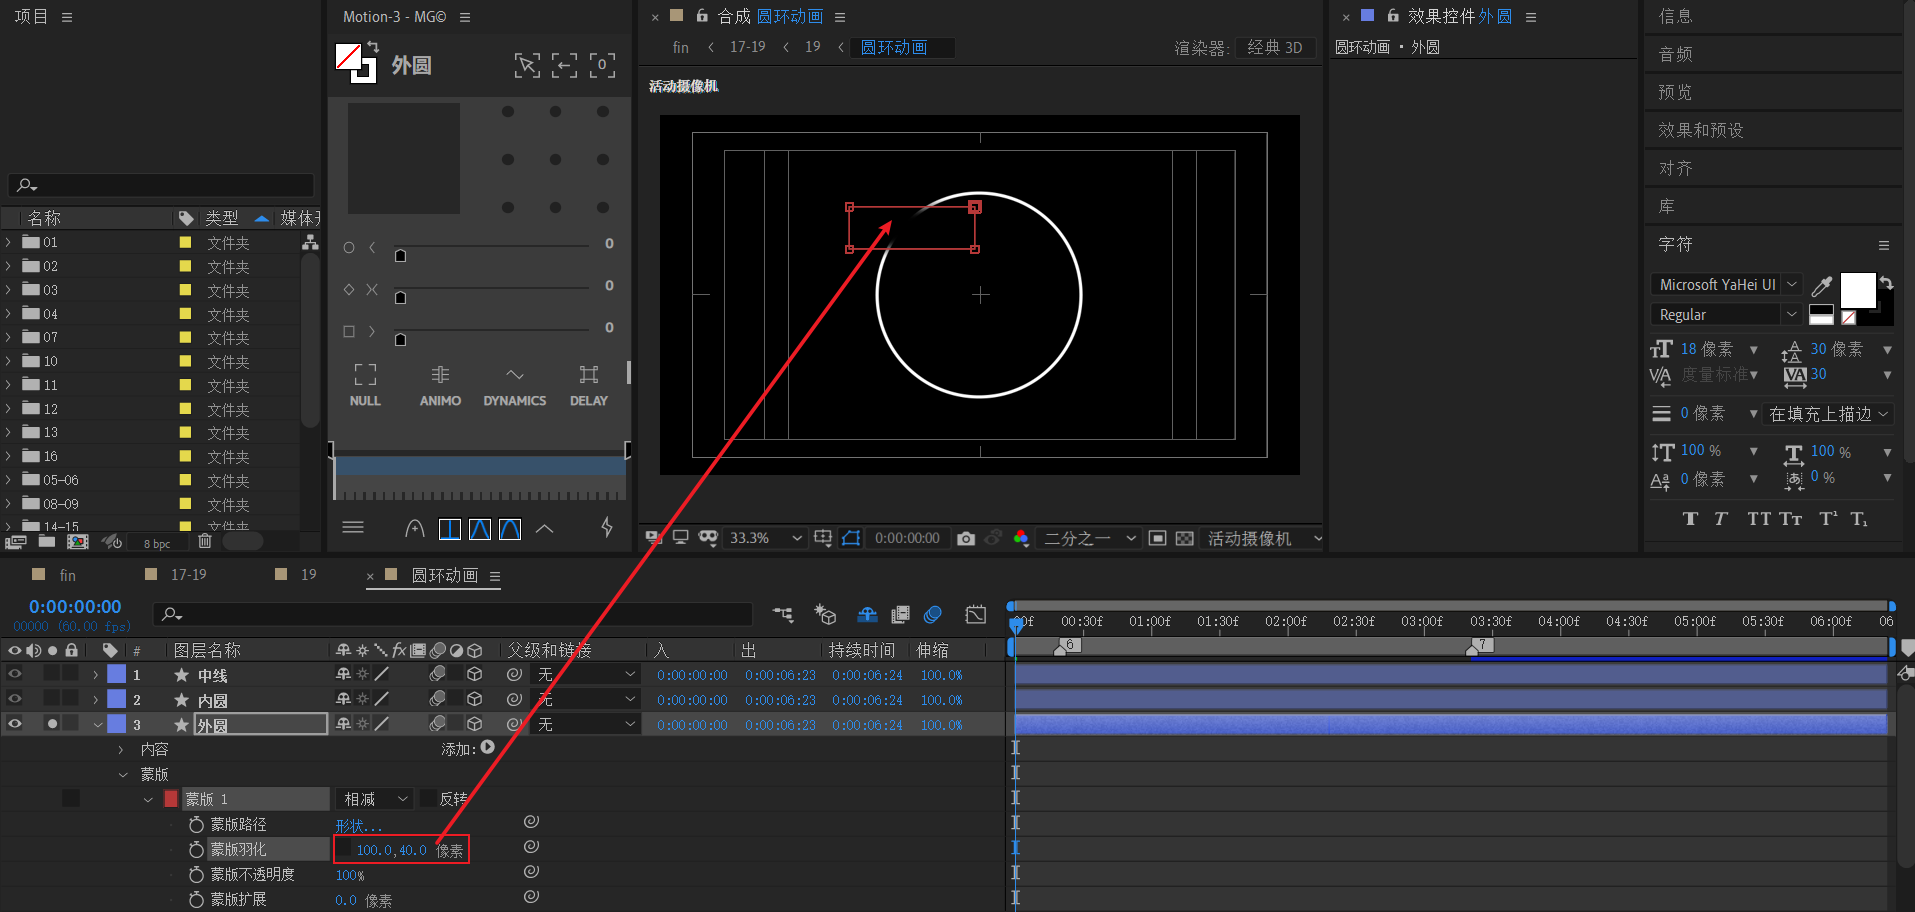1915x912 pixels.
Task: Click the ANIMO tool in Motion-3 panel
Action: pyautogui.click(x=440, y=385)
